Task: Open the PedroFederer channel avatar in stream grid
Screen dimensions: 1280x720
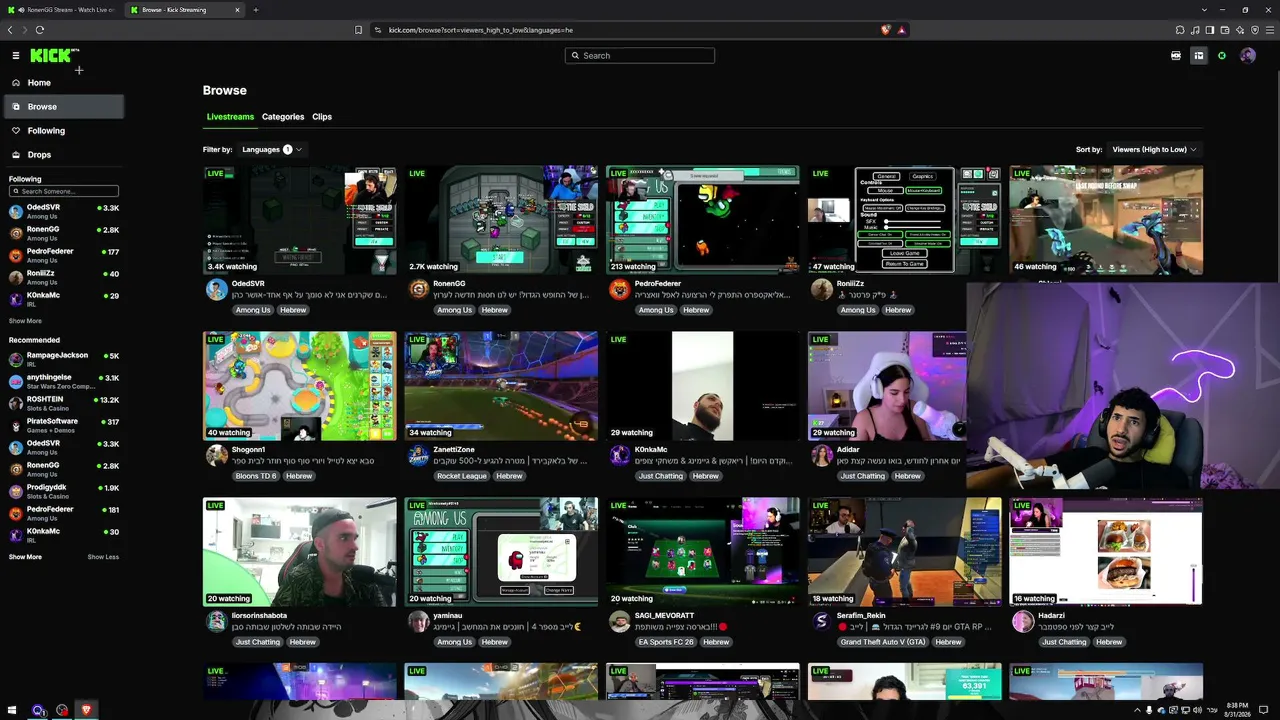Action: pos(619,290)
